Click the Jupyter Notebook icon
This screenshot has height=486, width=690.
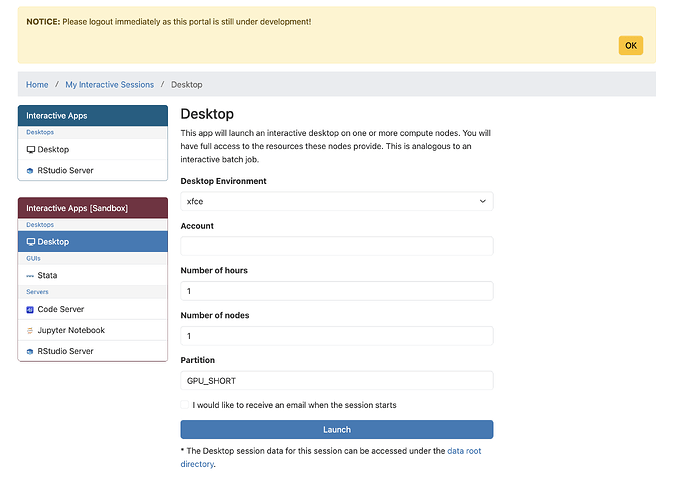click(x=30, y=331)
